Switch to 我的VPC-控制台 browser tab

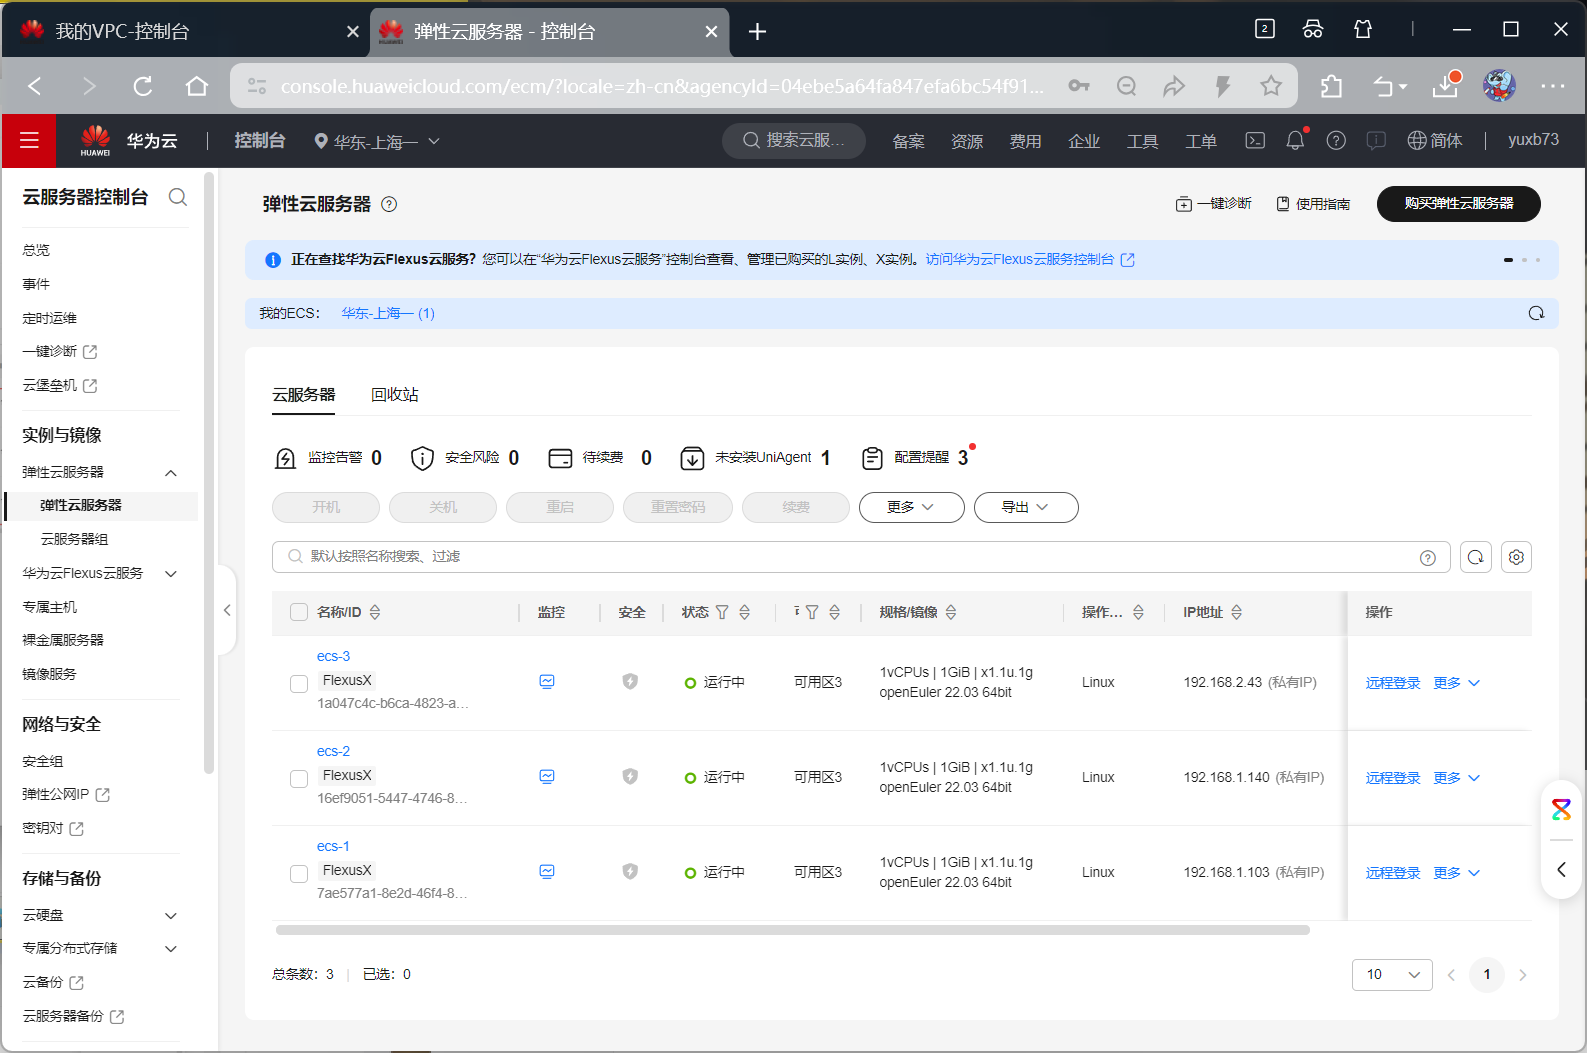185,31
